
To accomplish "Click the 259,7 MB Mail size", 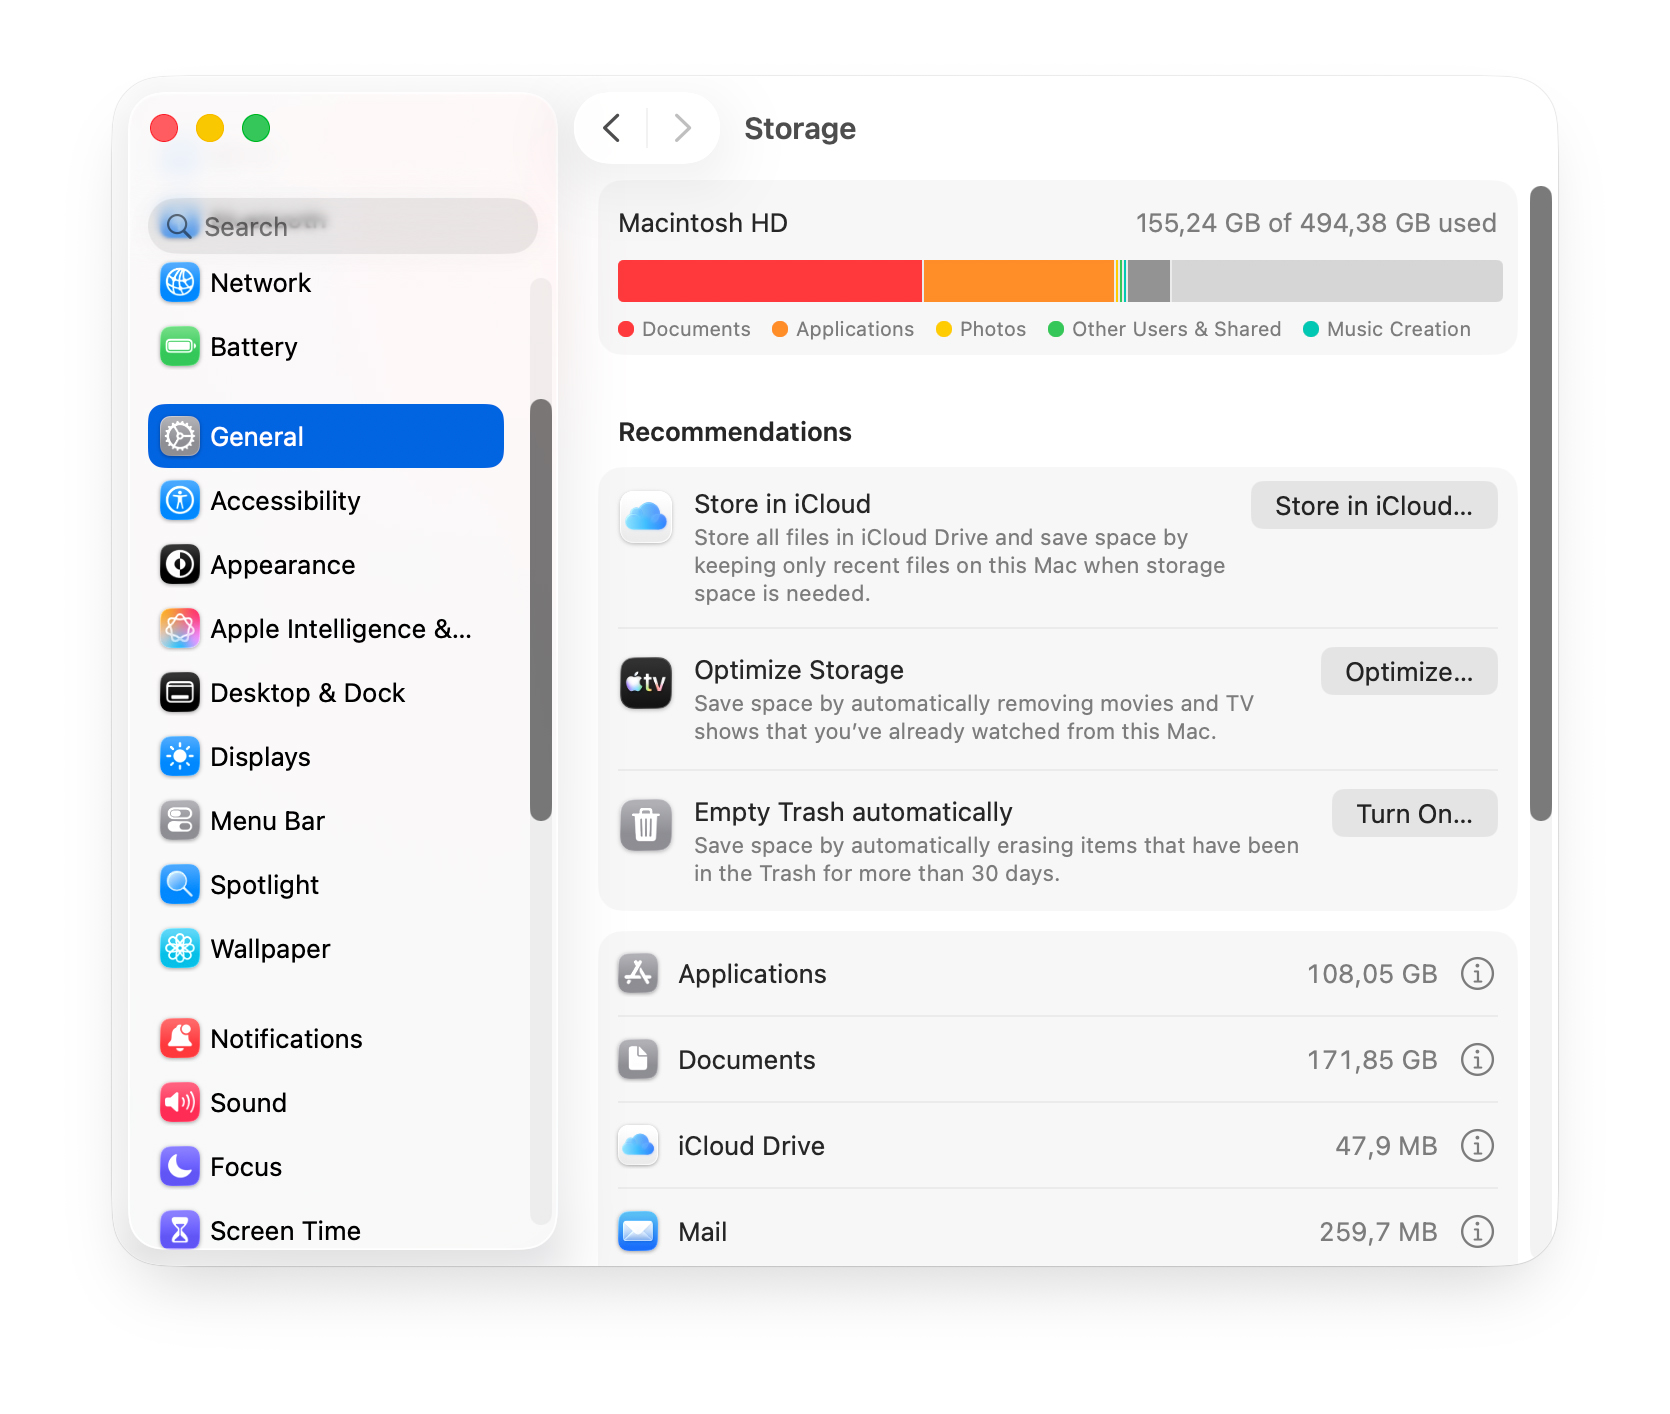I will [x=1378, y=1232].
